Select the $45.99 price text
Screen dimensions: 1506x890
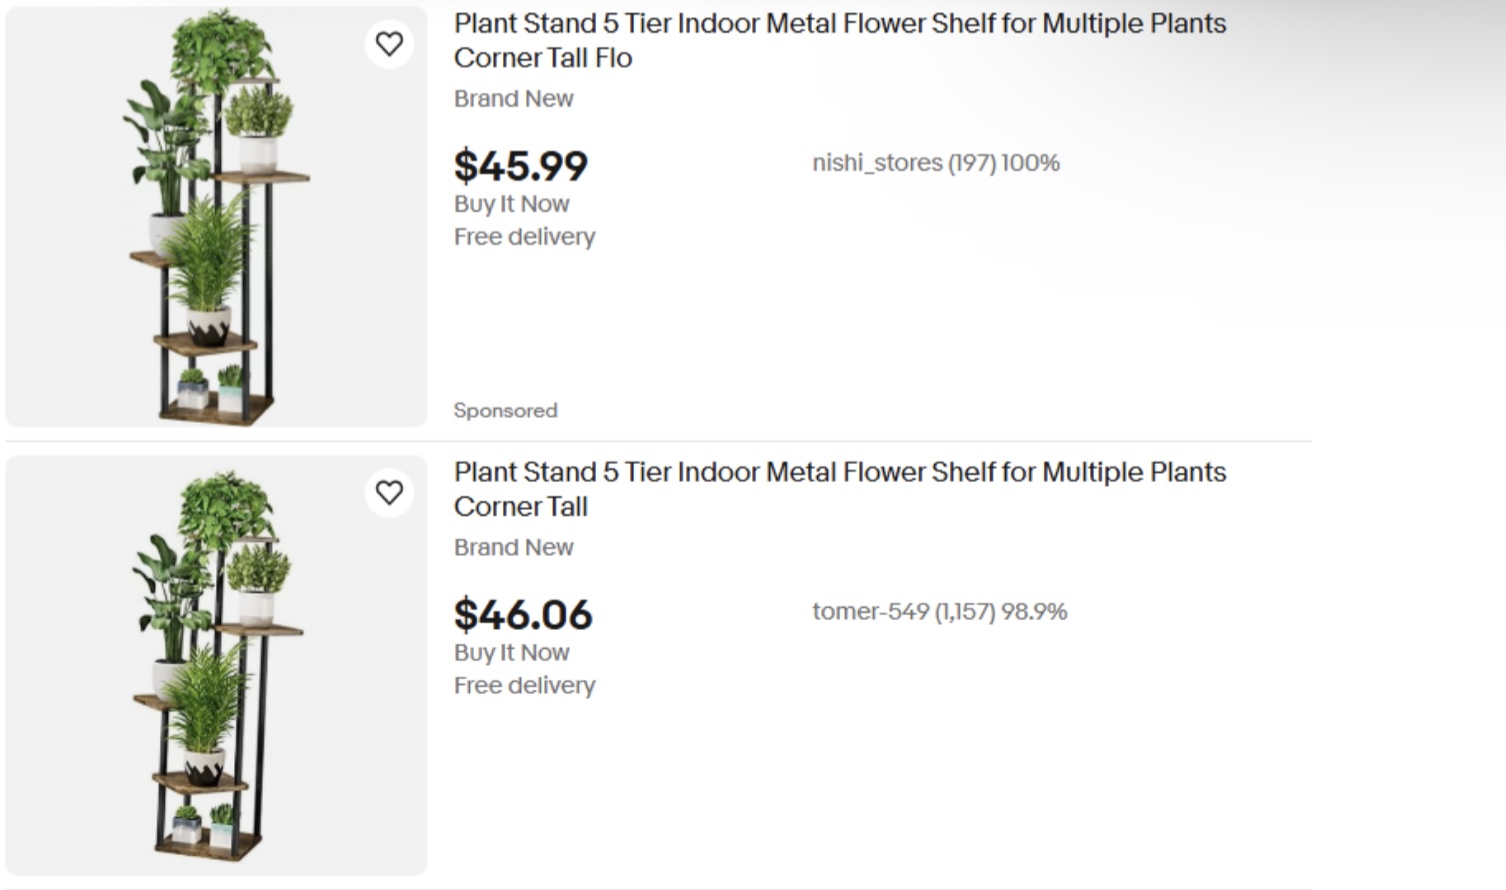point(521,166)
